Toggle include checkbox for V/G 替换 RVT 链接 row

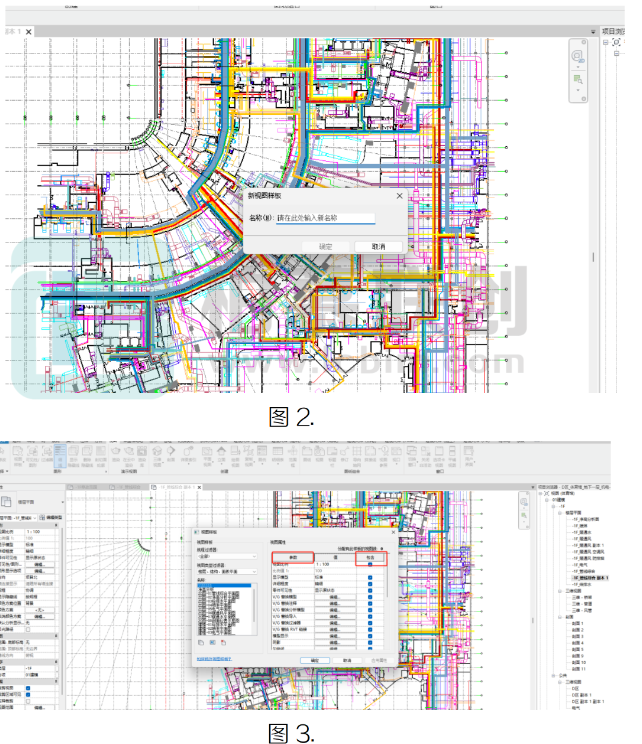click(x=370, y=630)
